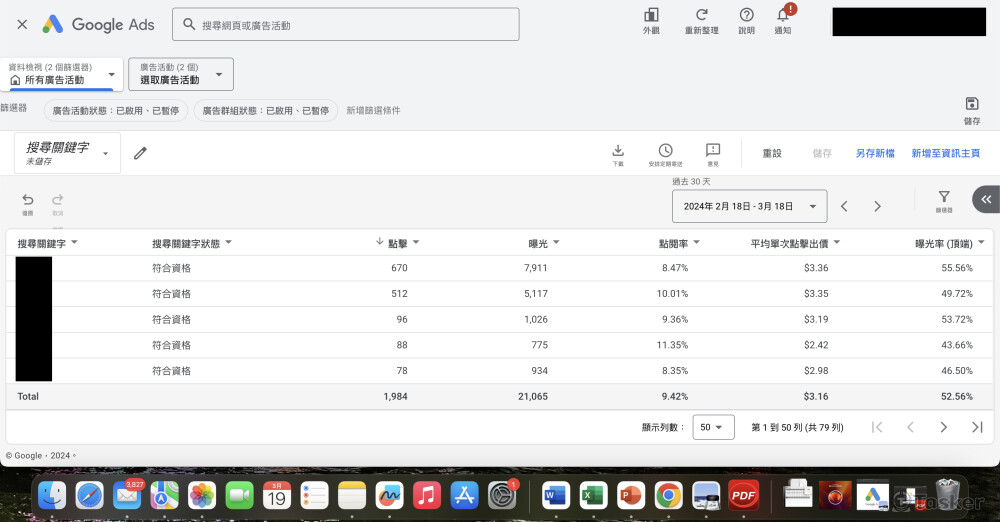Open the 所有廣告活動 data view dropdown
The image size is (1000, 522).
[61, 74]
